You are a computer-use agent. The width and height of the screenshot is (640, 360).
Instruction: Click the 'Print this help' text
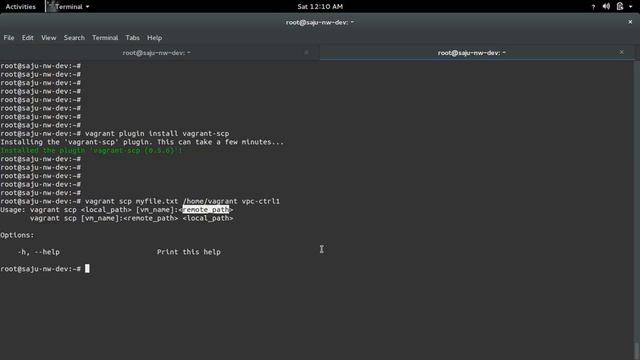tap(189, 252)
